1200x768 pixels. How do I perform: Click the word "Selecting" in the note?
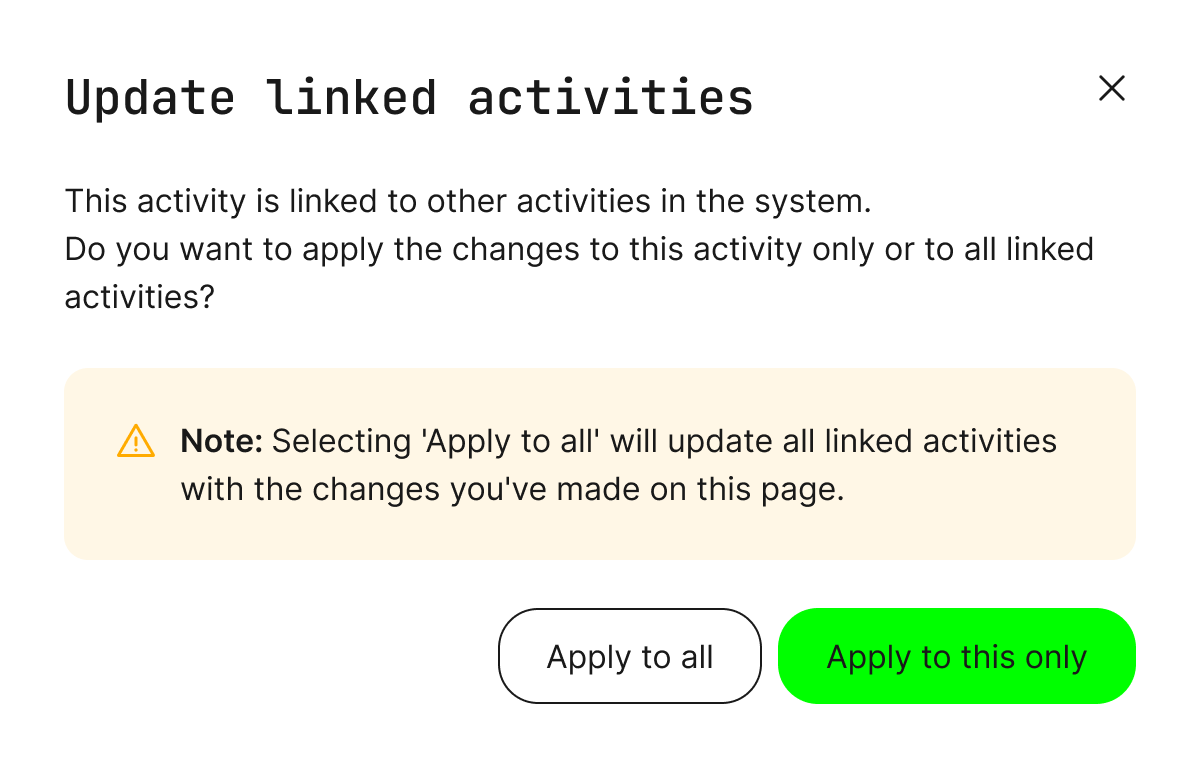341,441
